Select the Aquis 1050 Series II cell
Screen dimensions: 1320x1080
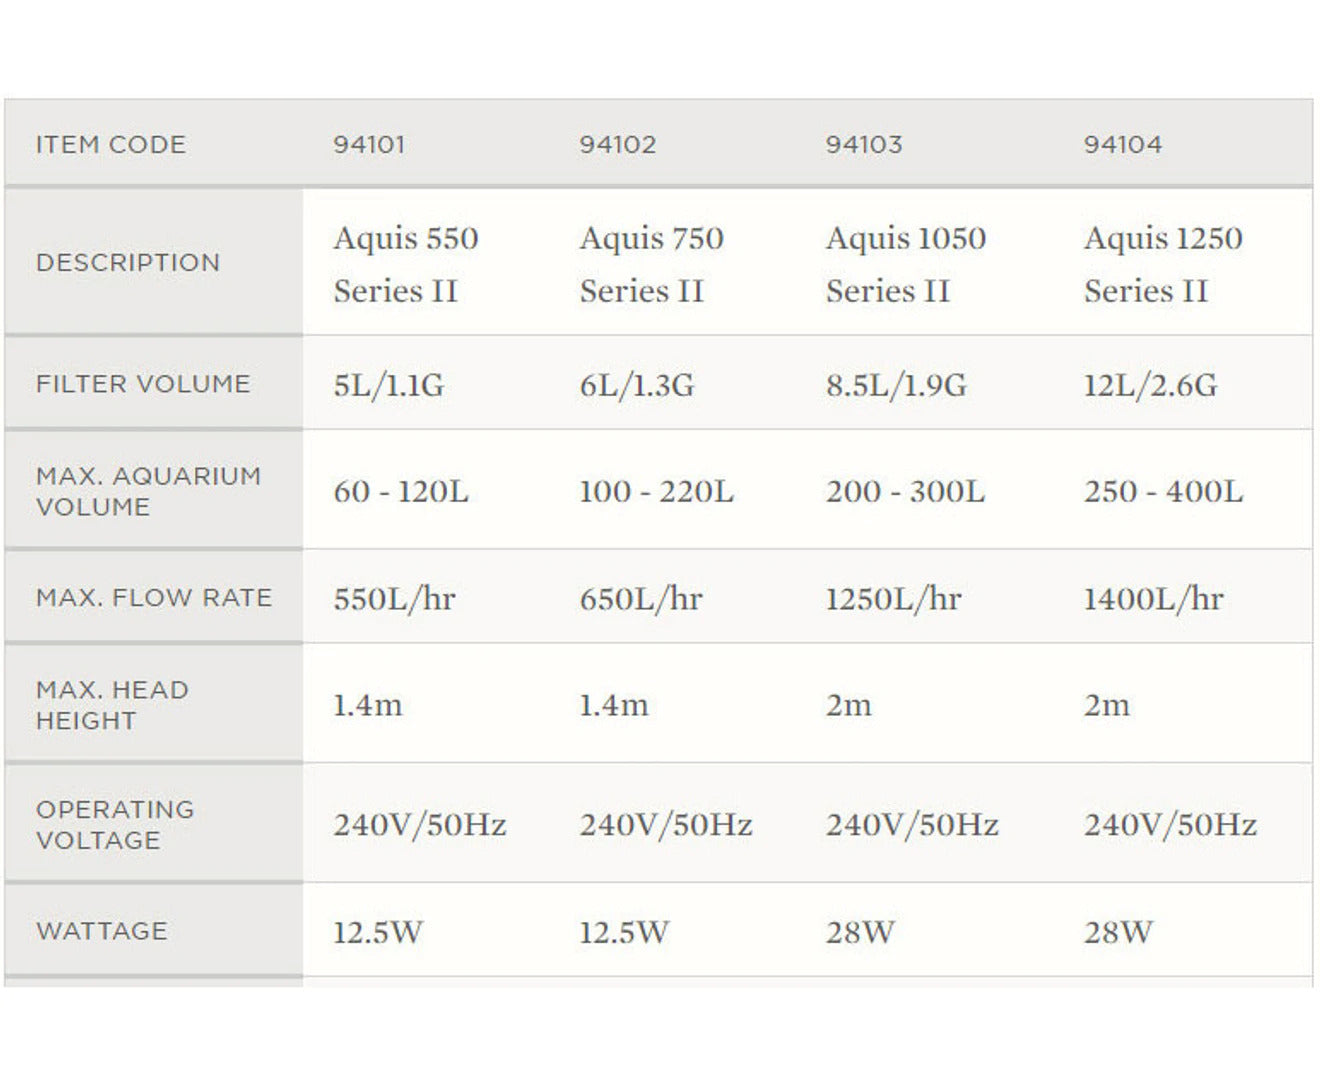pyautogui.click(x=905, y=264)
